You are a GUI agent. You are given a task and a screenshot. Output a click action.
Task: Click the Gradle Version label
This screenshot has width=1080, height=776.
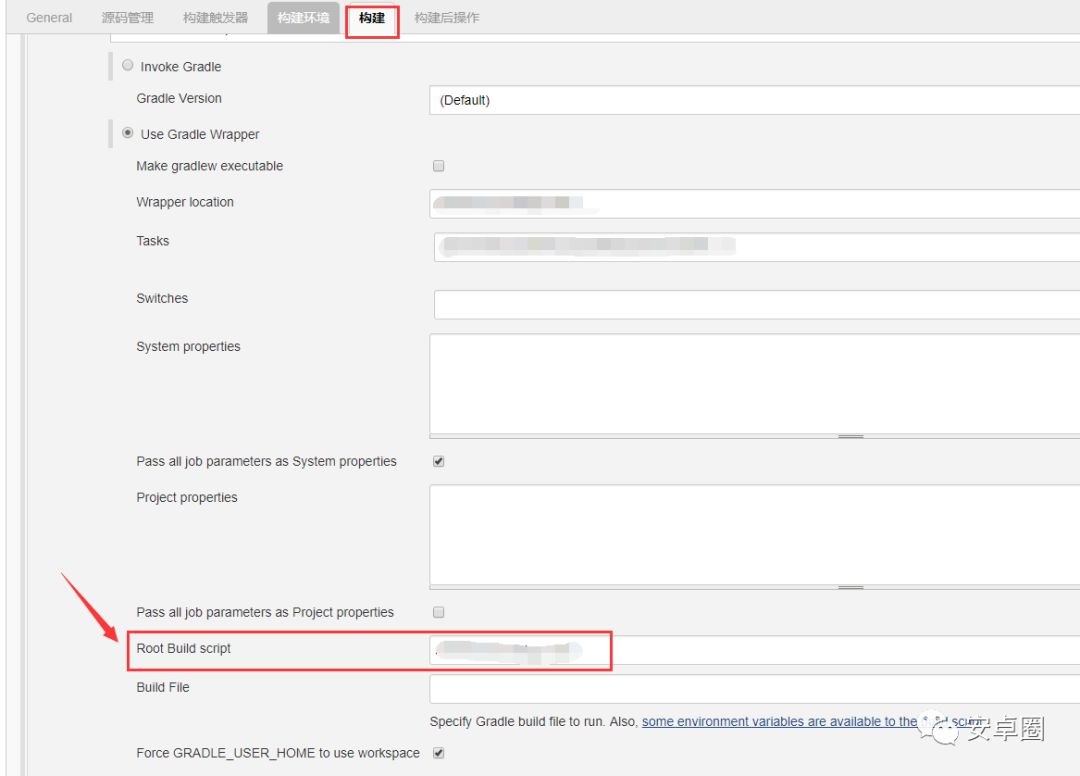click(179, 98)
